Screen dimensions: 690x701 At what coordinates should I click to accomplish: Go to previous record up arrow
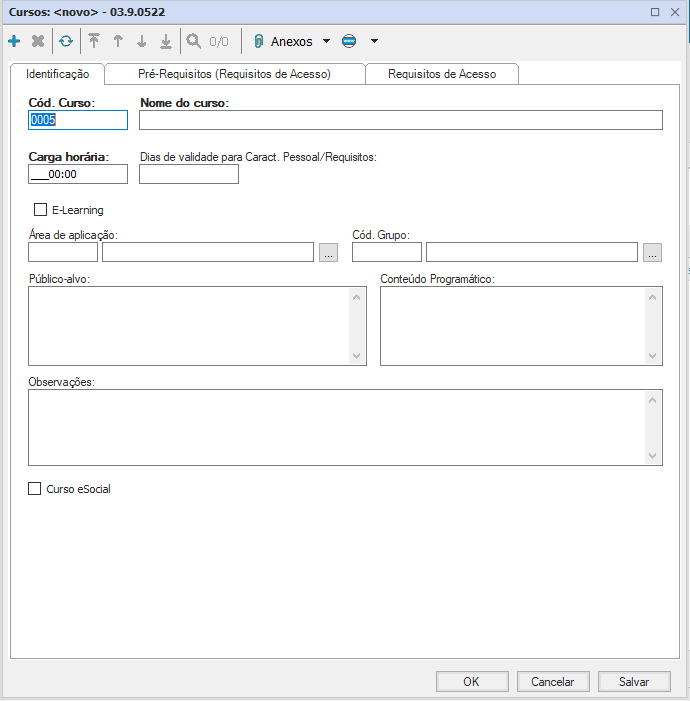pyautogui.click(x=118, y=42)
